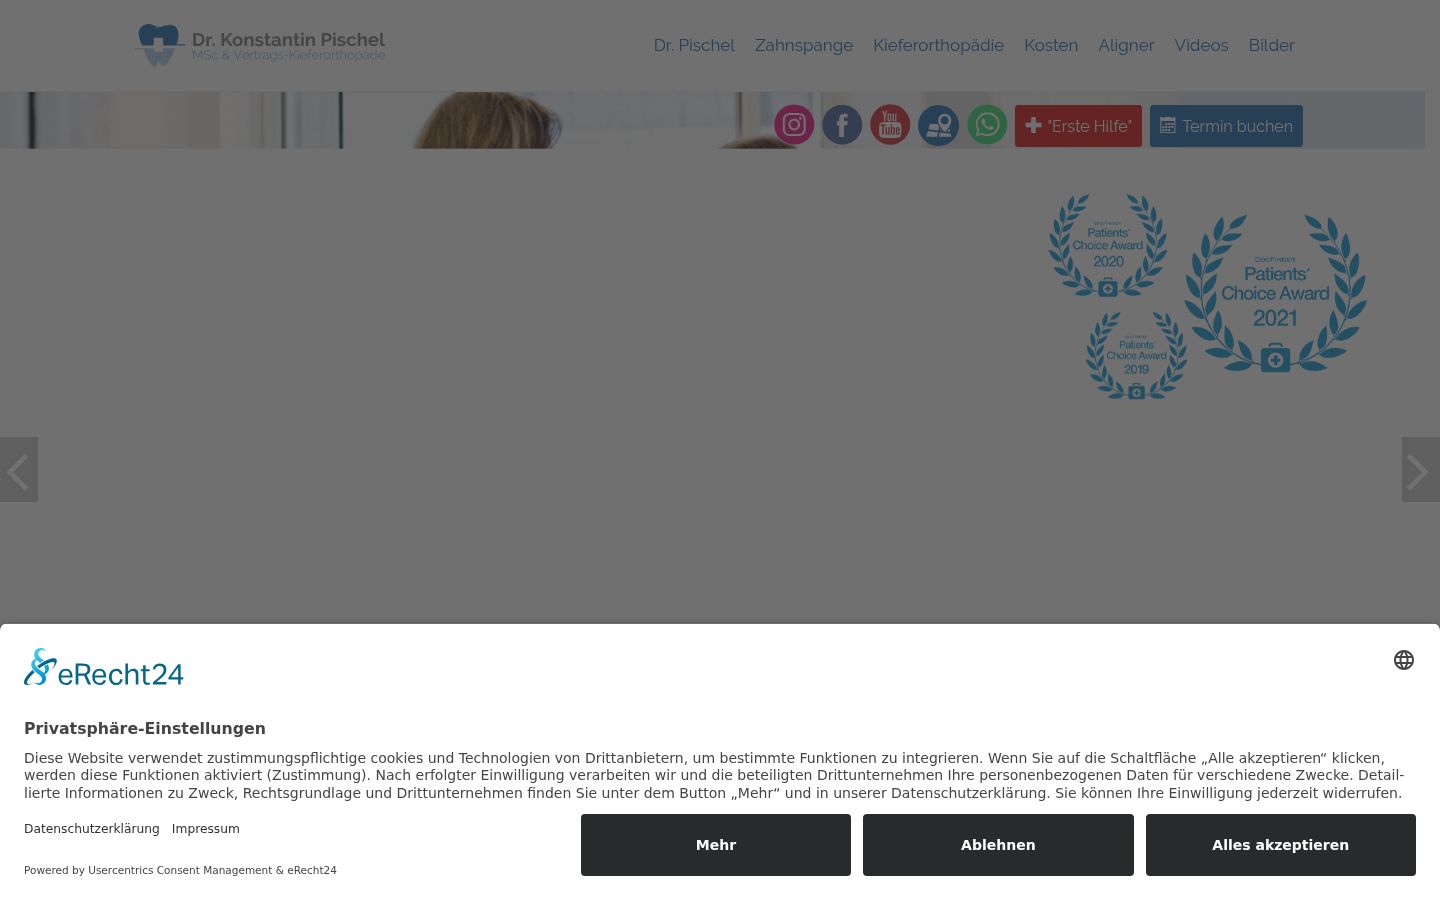Screen dimensions: 1440x900
Task: Open the Kosten menu item
Action: [1051, 45]
